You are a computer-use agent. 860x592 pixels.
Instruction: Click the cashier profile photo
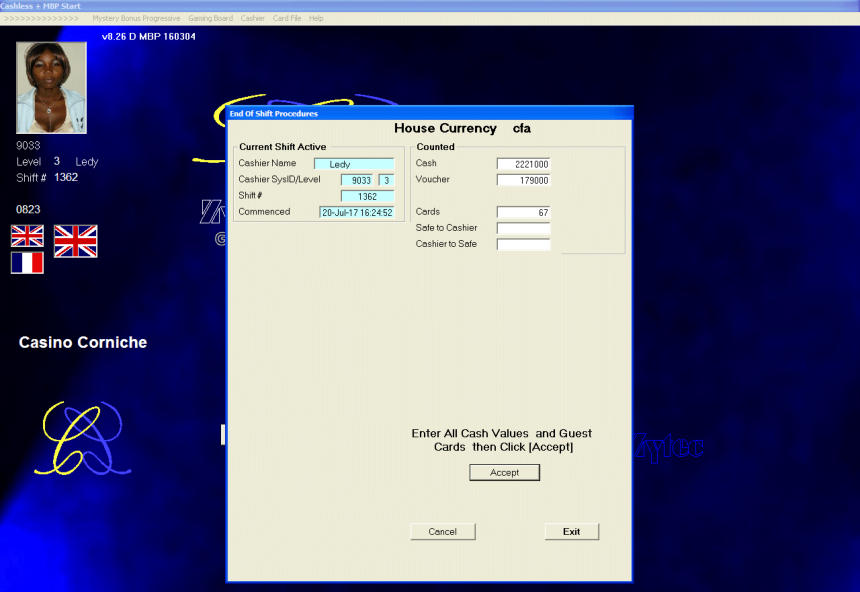[x=51, y=88]
